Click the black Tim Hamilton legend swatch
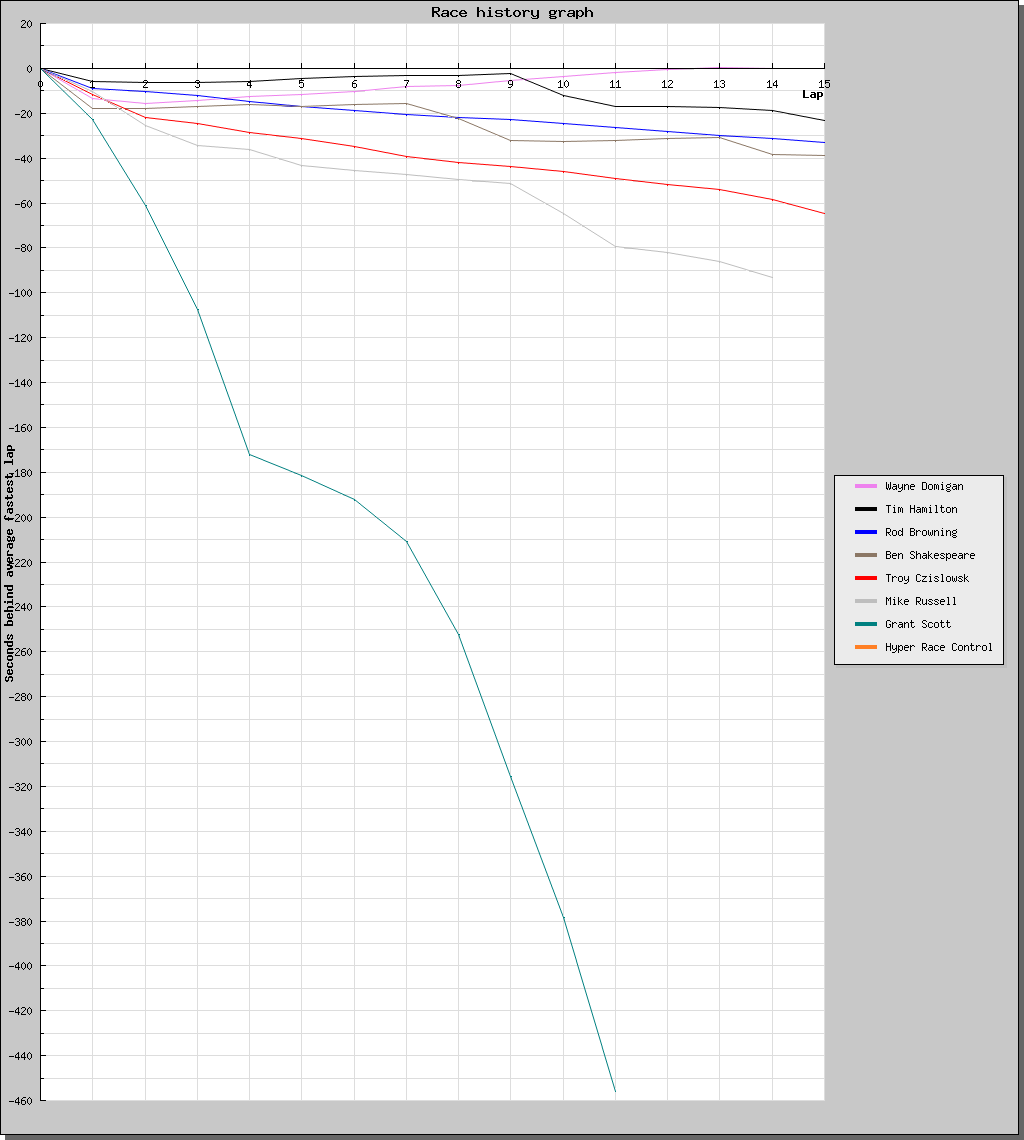Screen dimensions: 1024x1140 click(865, 510)
